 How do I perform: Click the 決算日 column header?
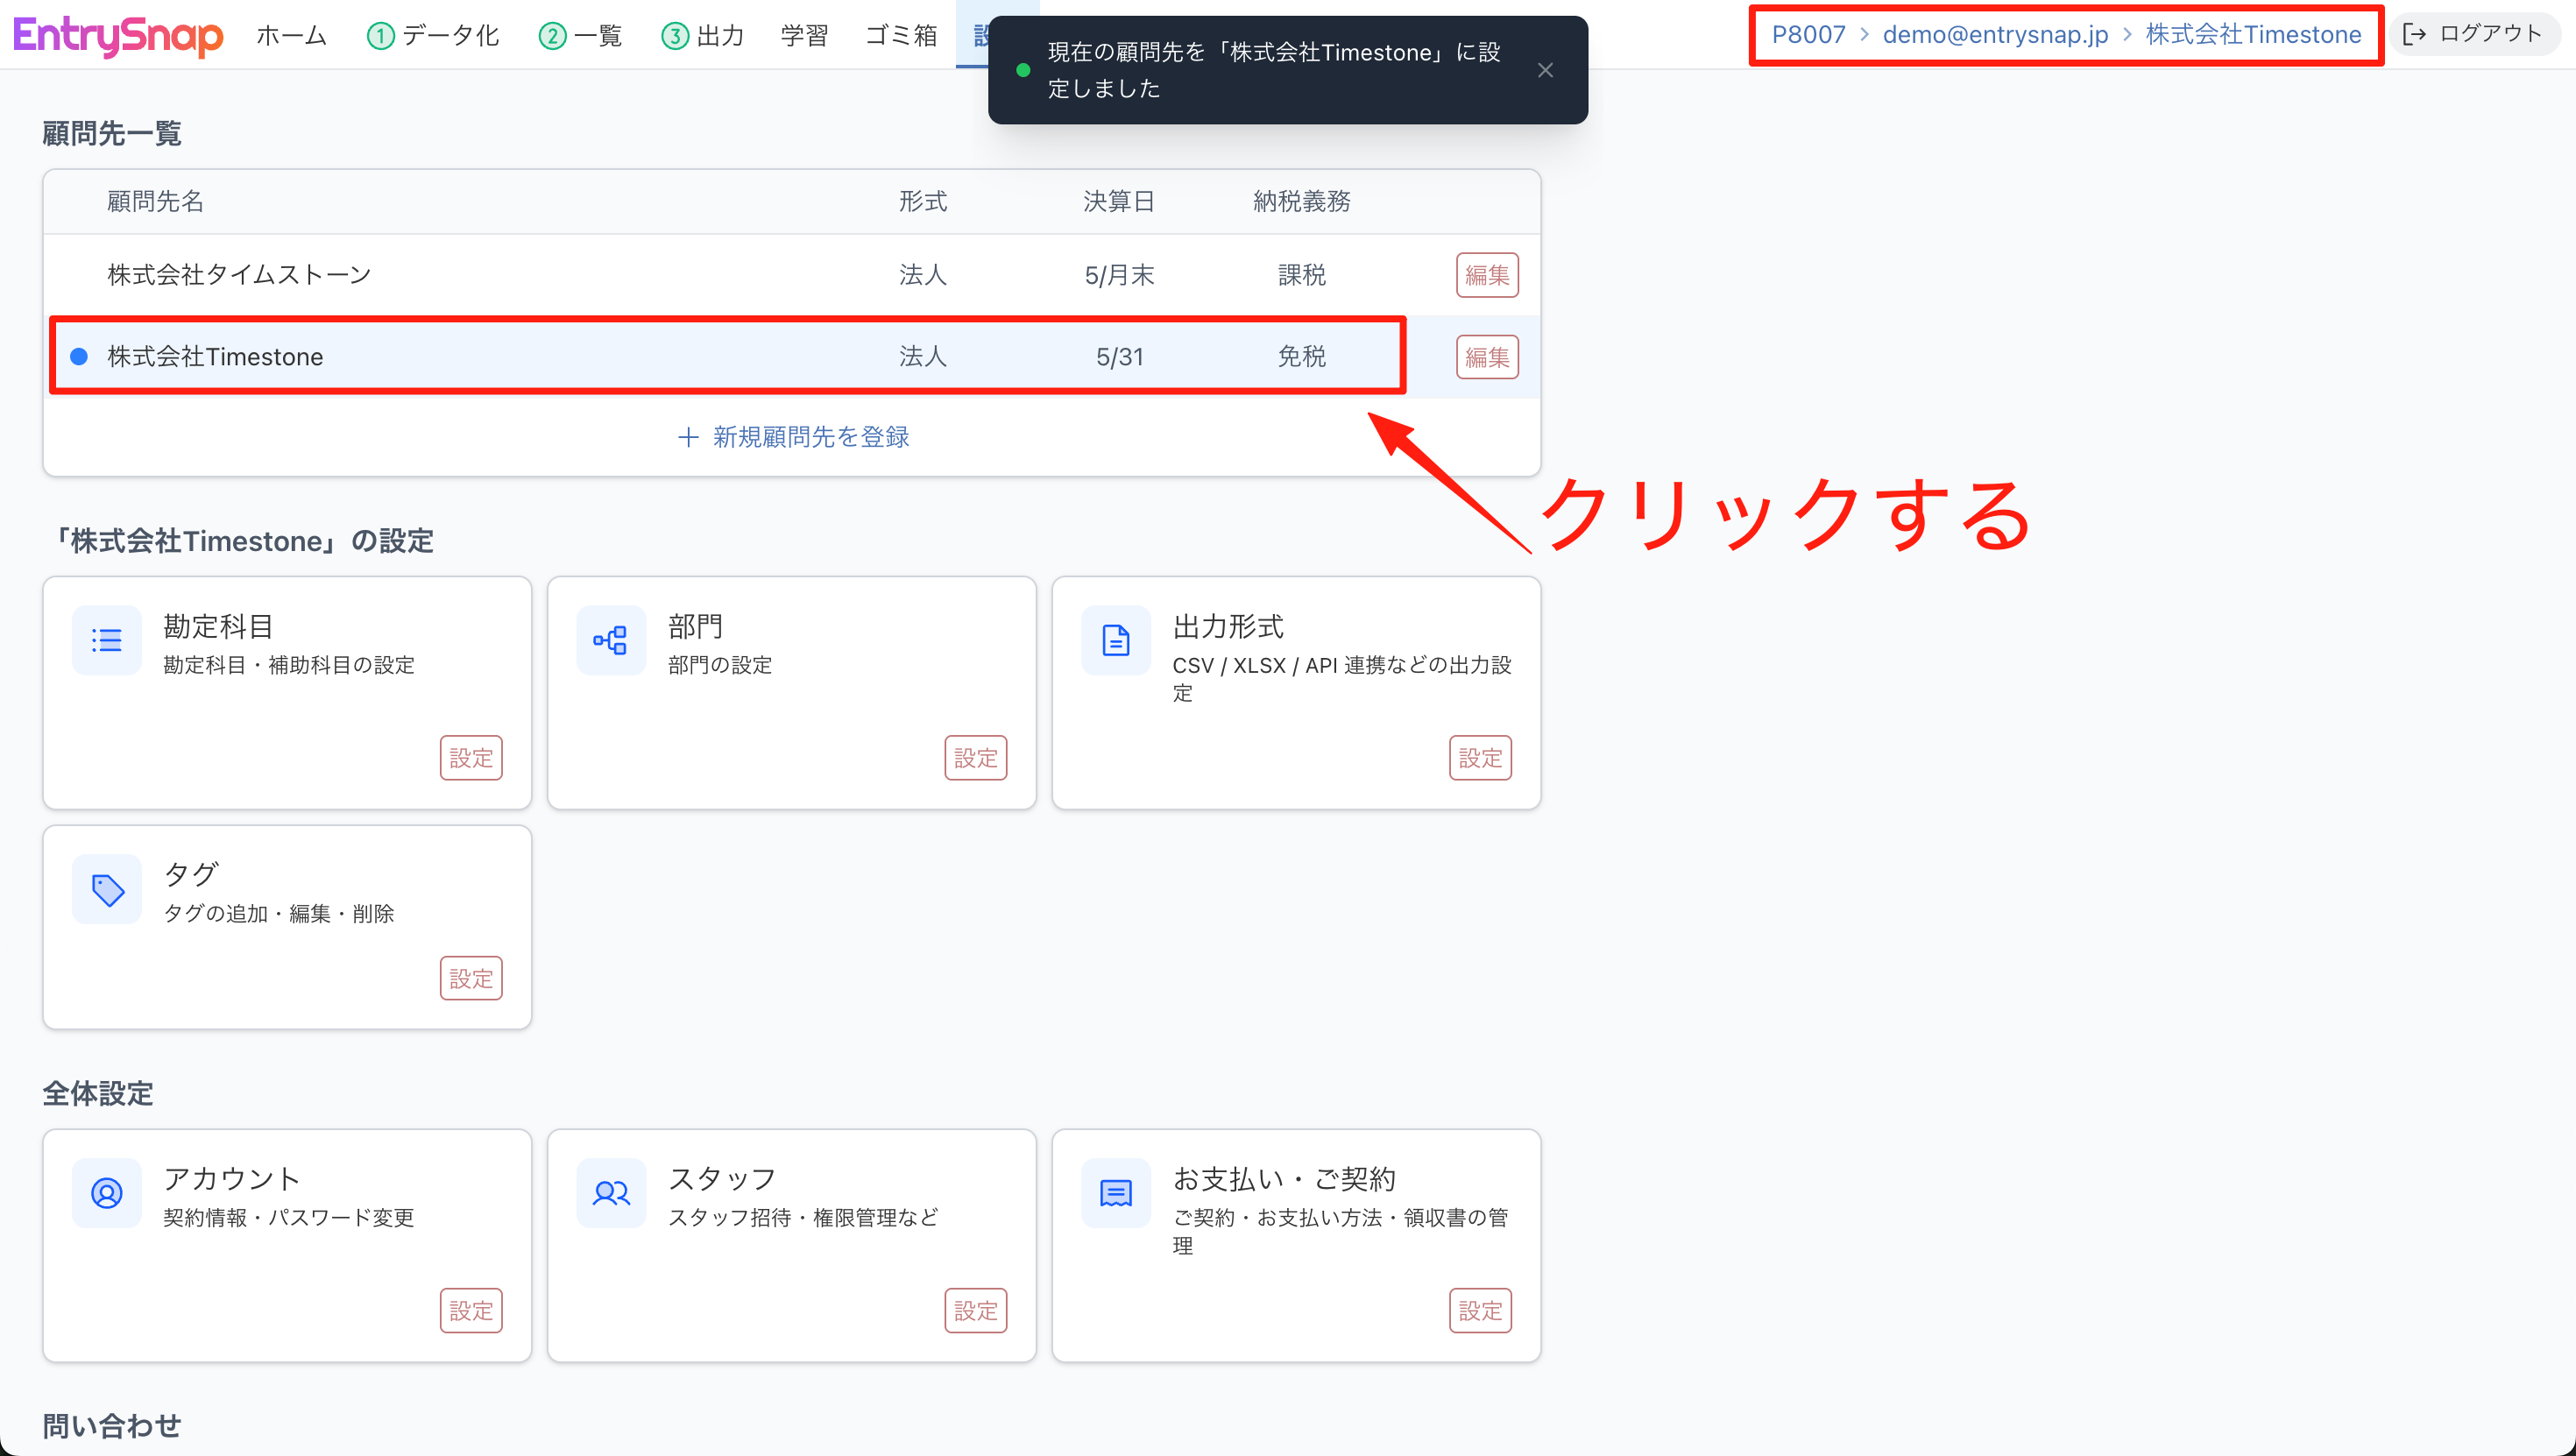(x=1119, y=201)
